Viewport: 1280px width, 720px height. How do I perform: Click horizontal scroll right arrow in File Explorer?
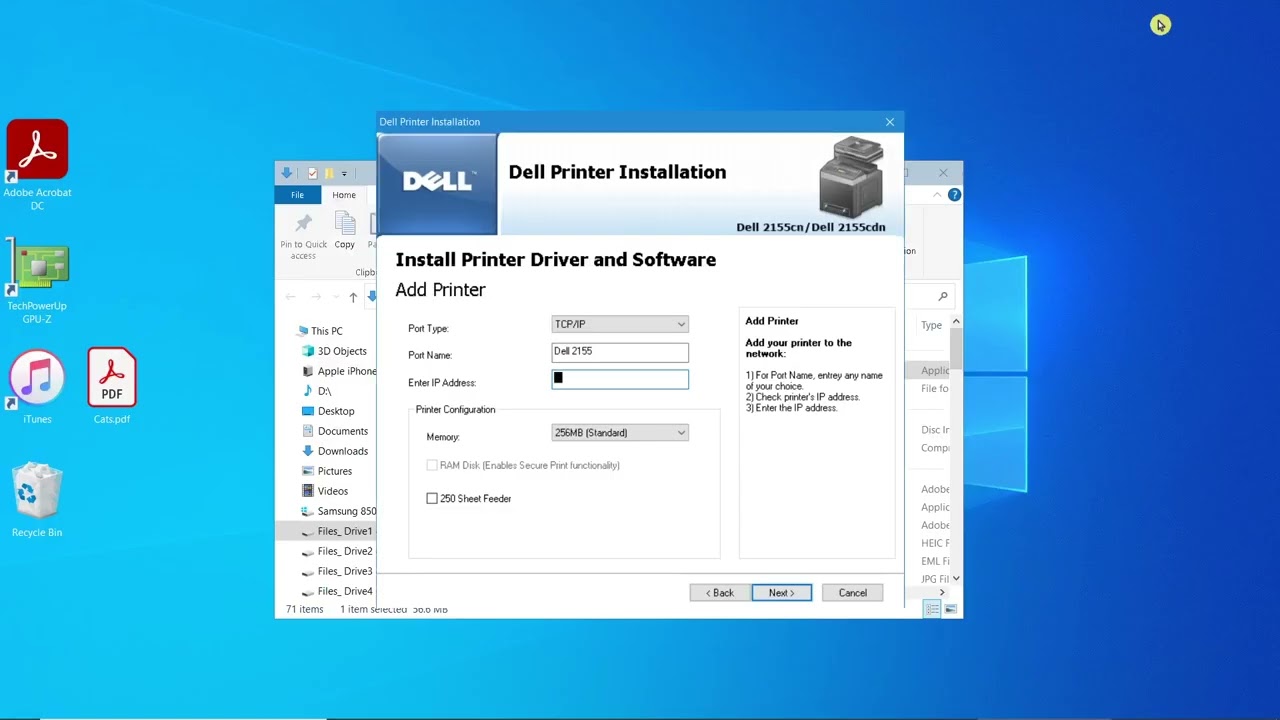point(942,592)
